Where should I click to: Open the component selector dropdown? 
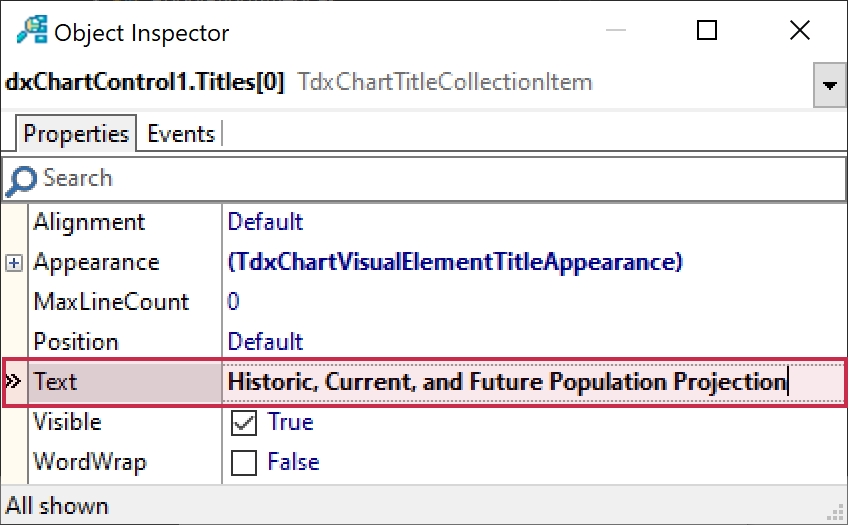(829, 85)
